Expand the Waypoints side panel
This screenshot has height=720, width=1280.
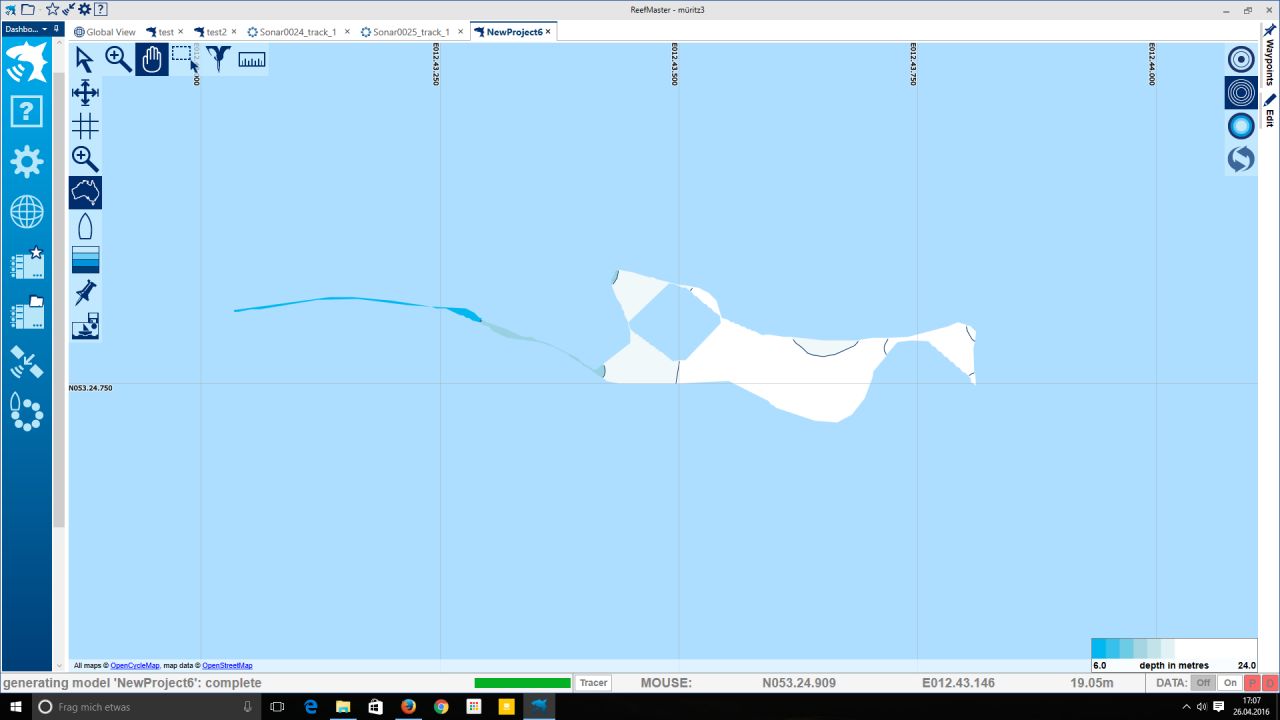pos(1270,57)
